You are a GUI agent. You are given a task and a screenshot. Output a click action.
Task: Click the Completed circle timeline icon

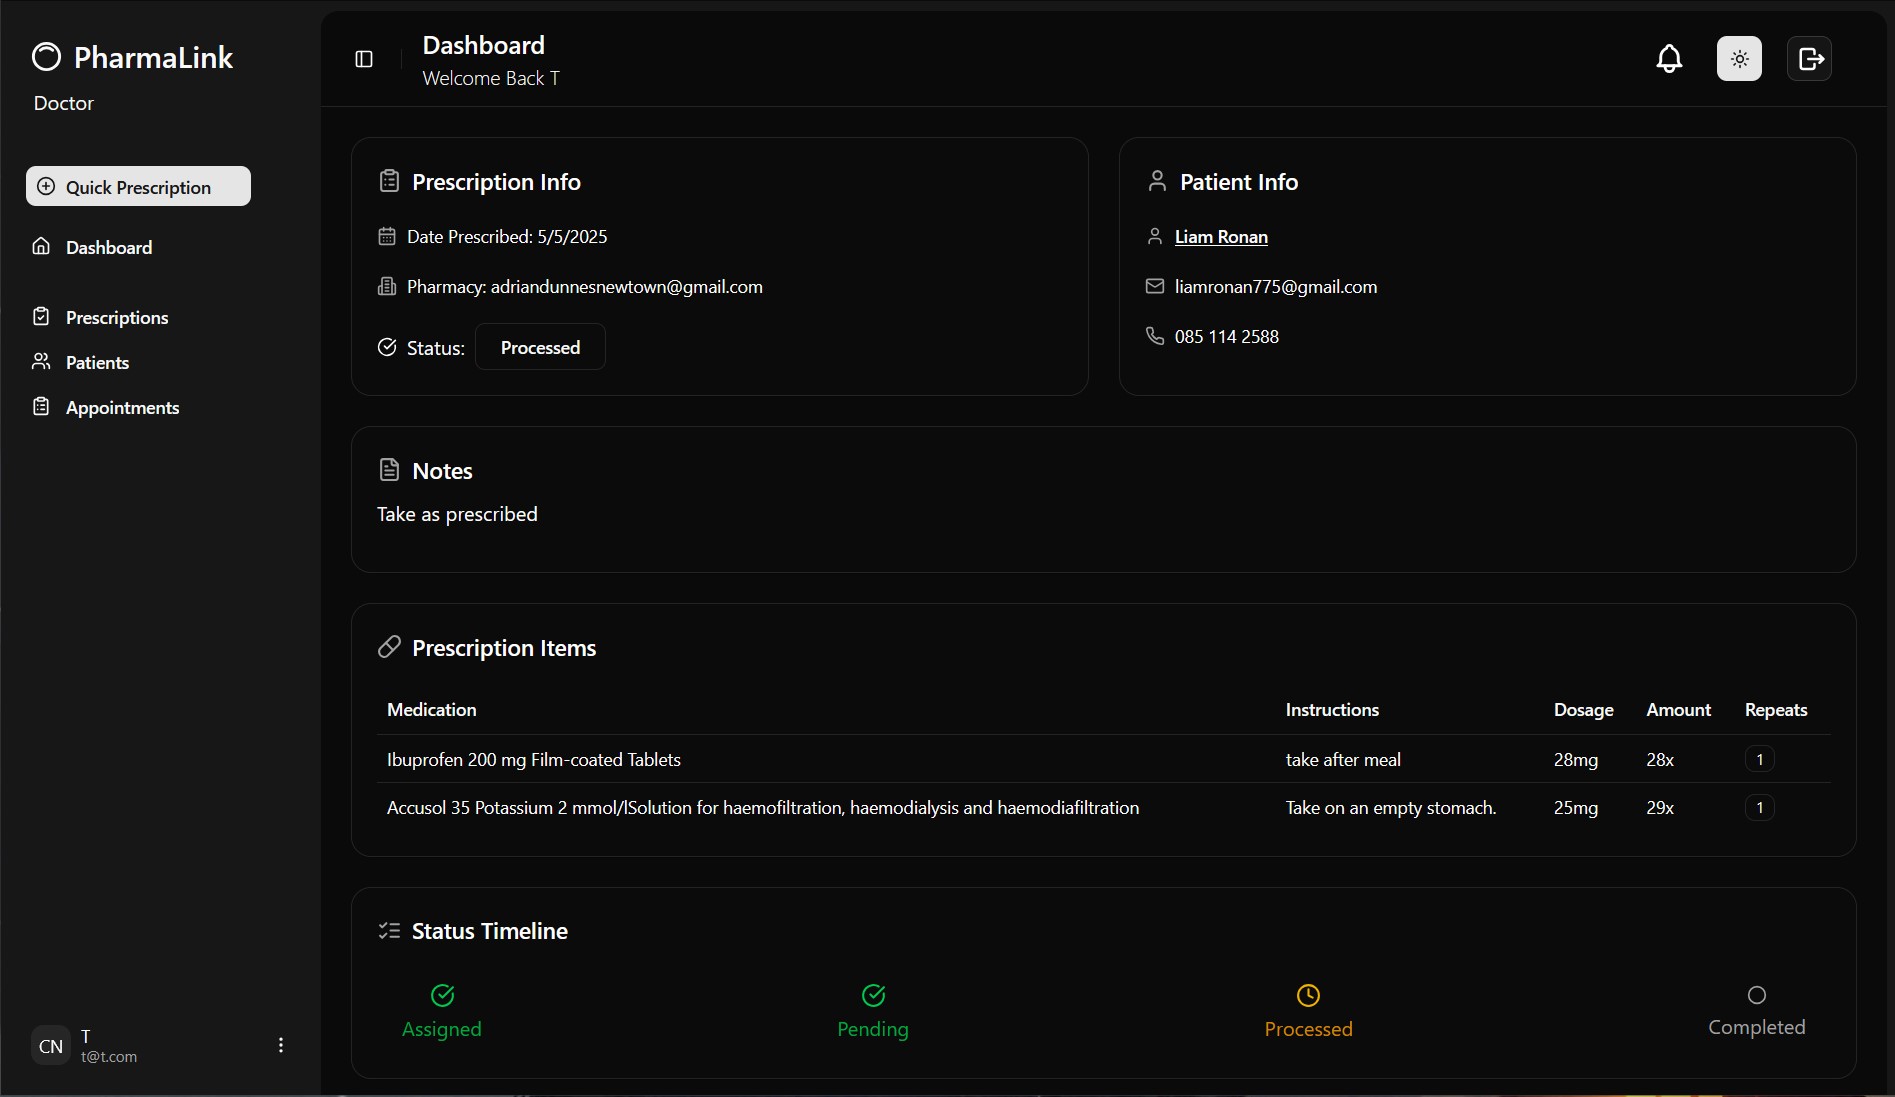pyautogui.click(x=1756, y=995)
